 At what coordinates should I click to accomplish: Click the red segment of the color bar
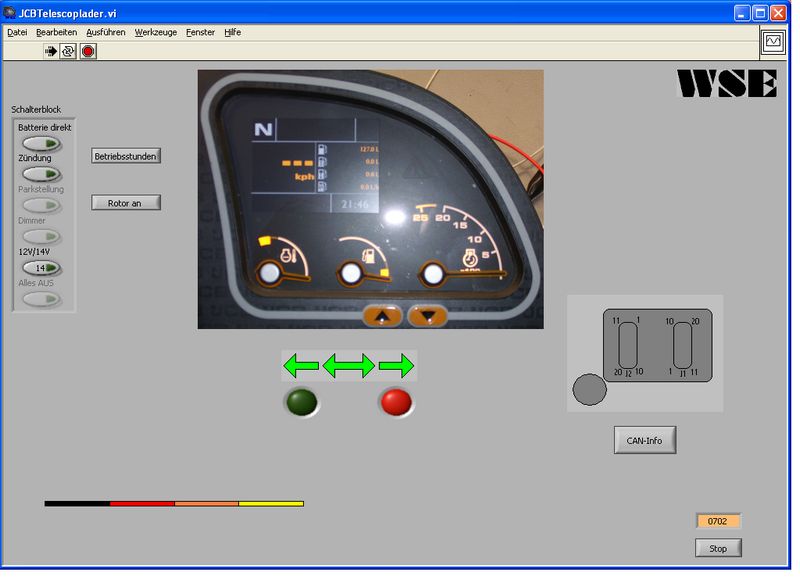click(142, 503)
